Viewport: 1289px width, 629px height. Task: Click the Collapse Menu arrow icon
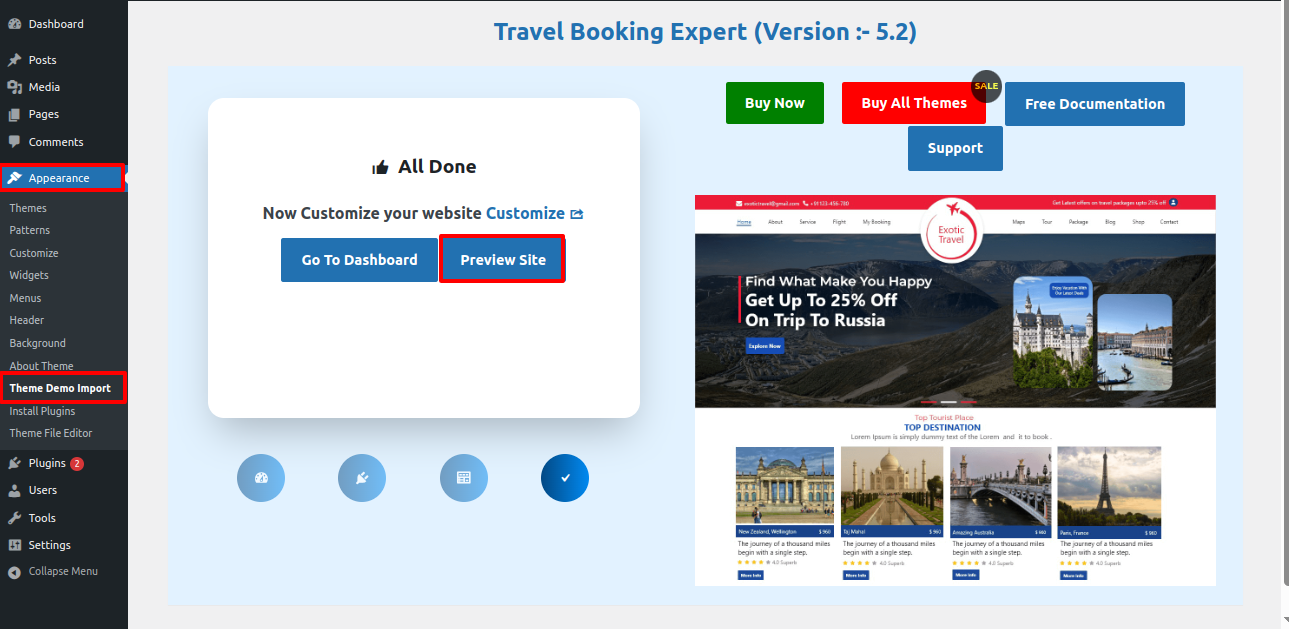coord(14,572)
